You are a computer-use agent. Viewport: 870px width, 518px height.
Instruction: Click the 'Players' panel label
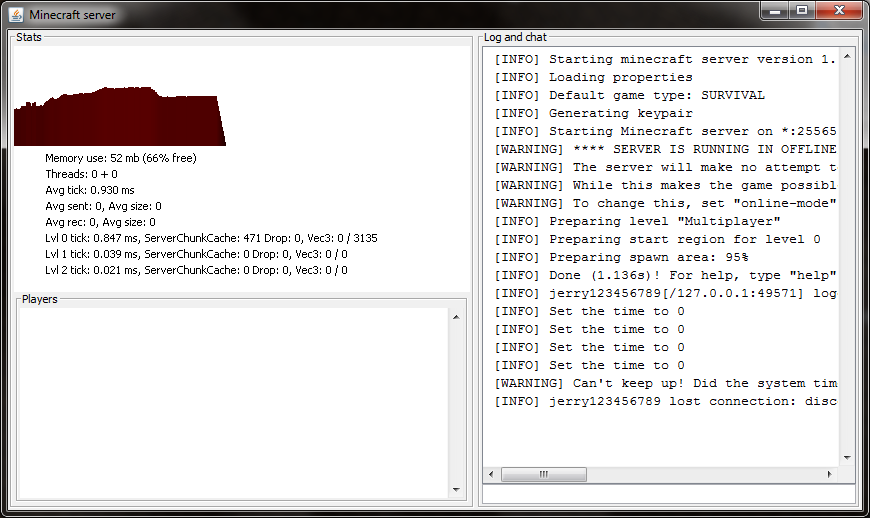pos(40,299)
